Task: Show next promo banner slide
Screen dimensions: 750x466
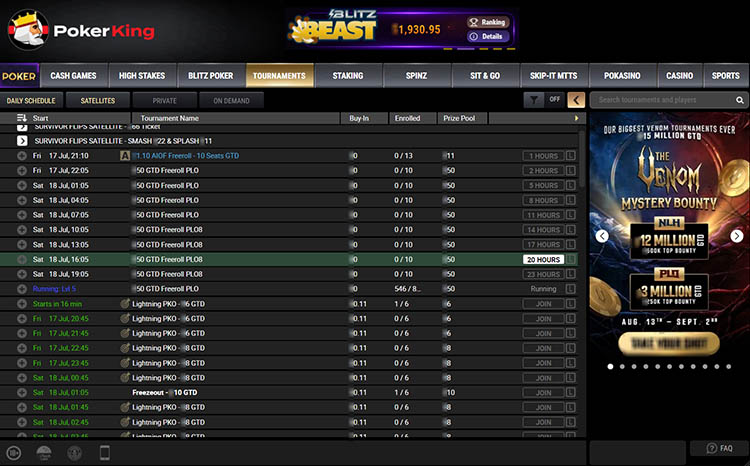Action: (x=737, y=236)
